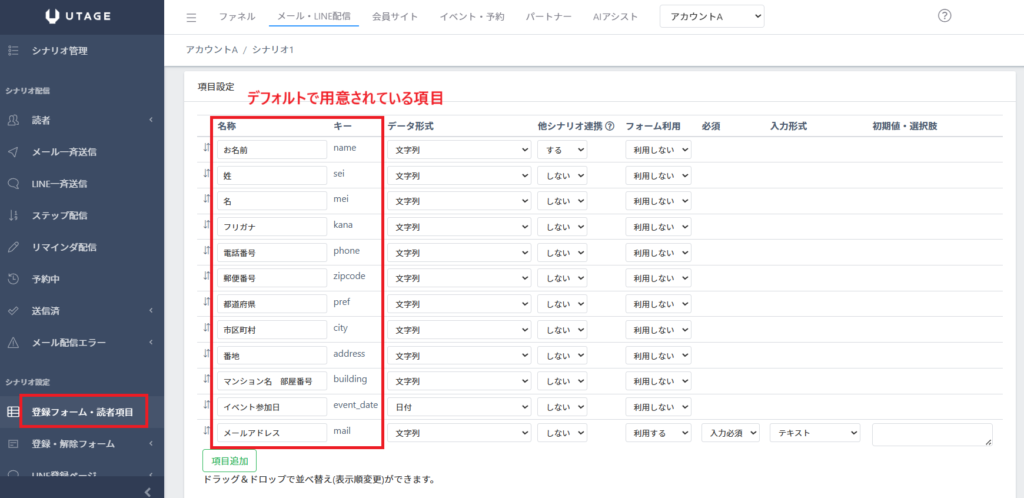
Task: Click the 読者 sidebar icon
Action: (14, 121)
